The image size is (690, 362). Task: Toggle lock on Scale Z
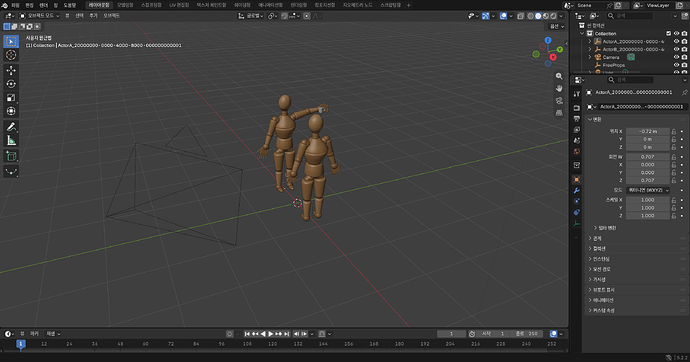click(x=674, y=216)
